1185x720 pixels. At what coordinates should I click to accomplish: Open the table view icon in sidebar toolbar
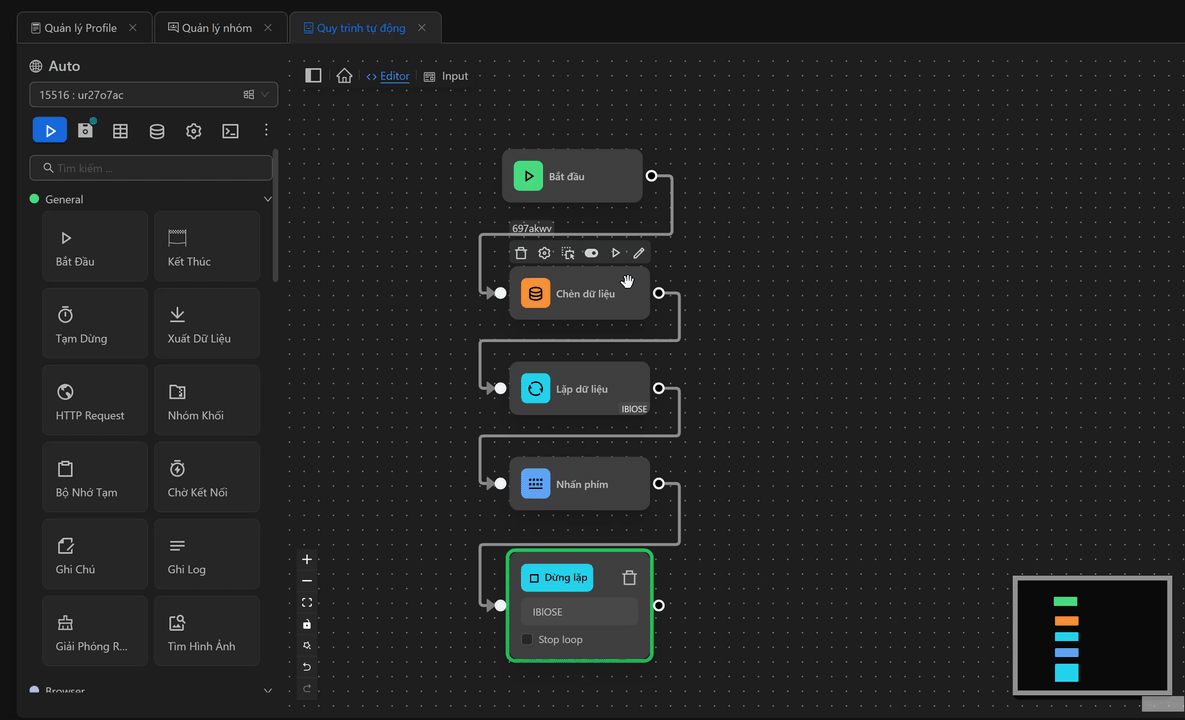tap(120, 131)
